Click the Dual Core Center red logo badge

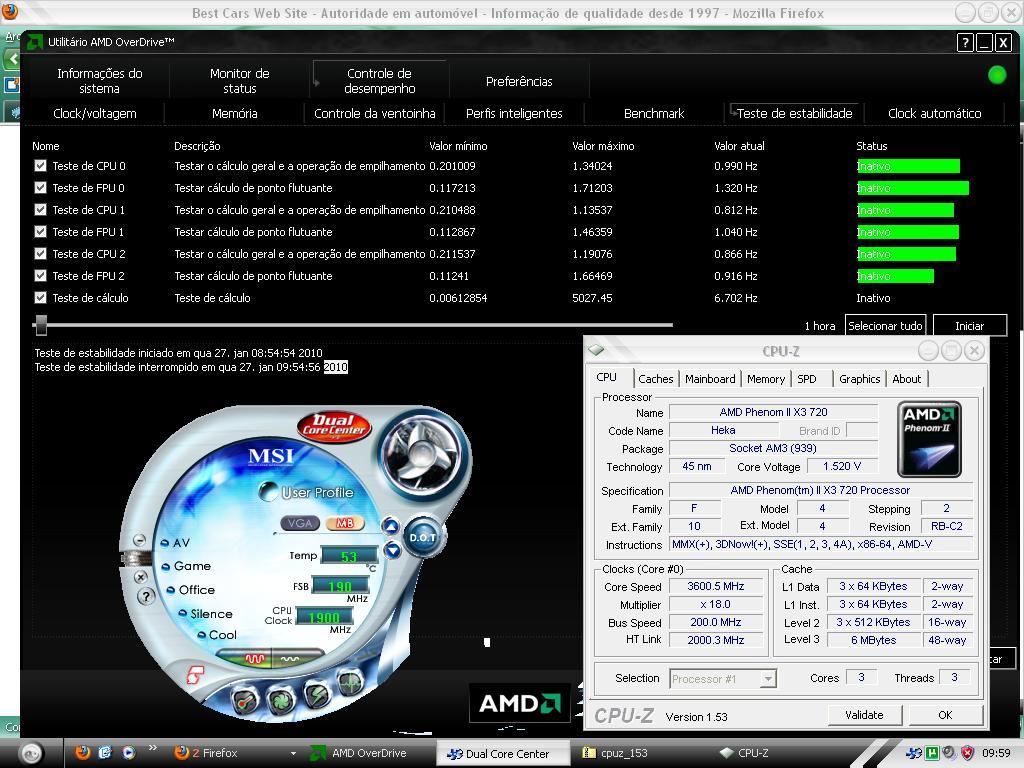tap(333, 425)
